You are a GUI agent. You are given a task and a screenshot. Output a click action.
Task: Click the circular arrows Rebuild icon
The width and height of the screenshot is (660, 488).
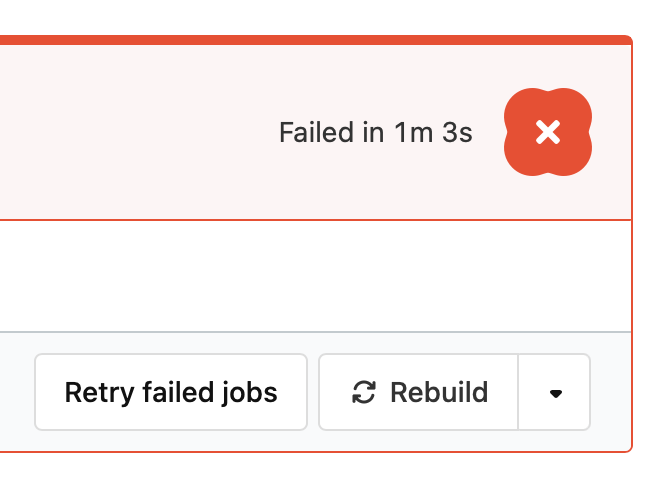(363, 392)
